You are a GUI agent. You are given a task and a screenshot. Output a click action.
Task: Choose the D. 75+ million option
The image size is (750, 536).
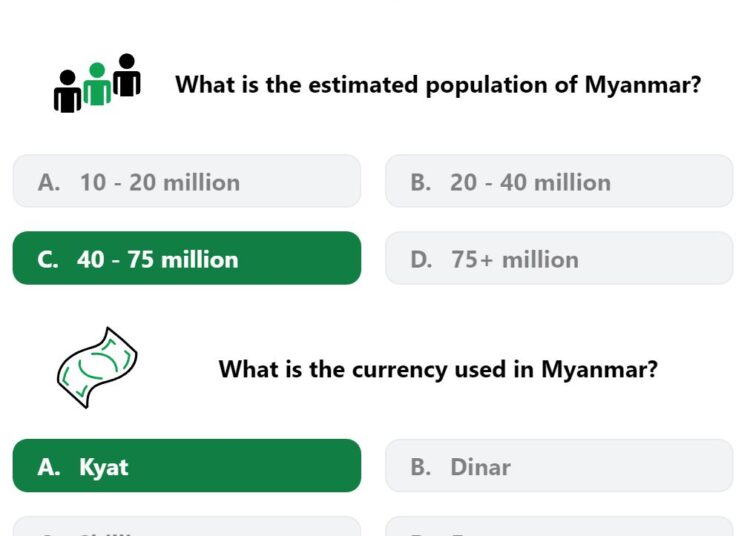coord(559,258)
